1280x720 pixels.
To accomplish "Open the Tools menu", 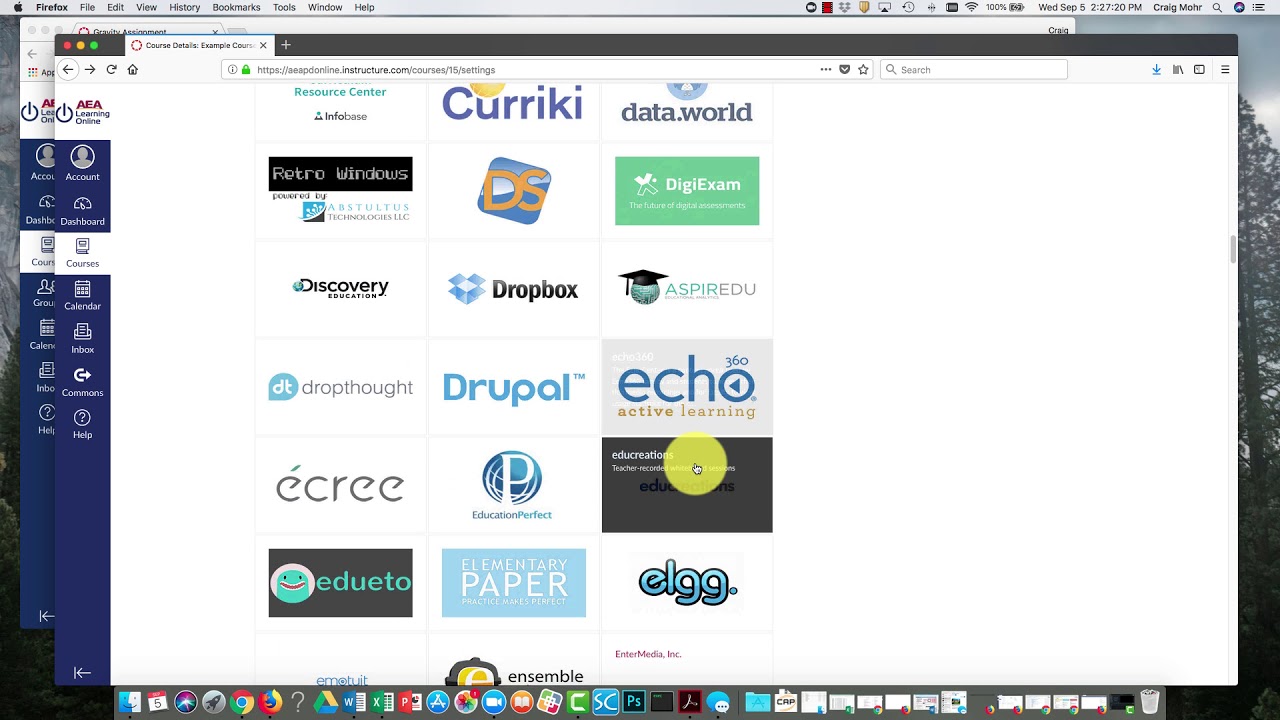I will click(284, 7).
